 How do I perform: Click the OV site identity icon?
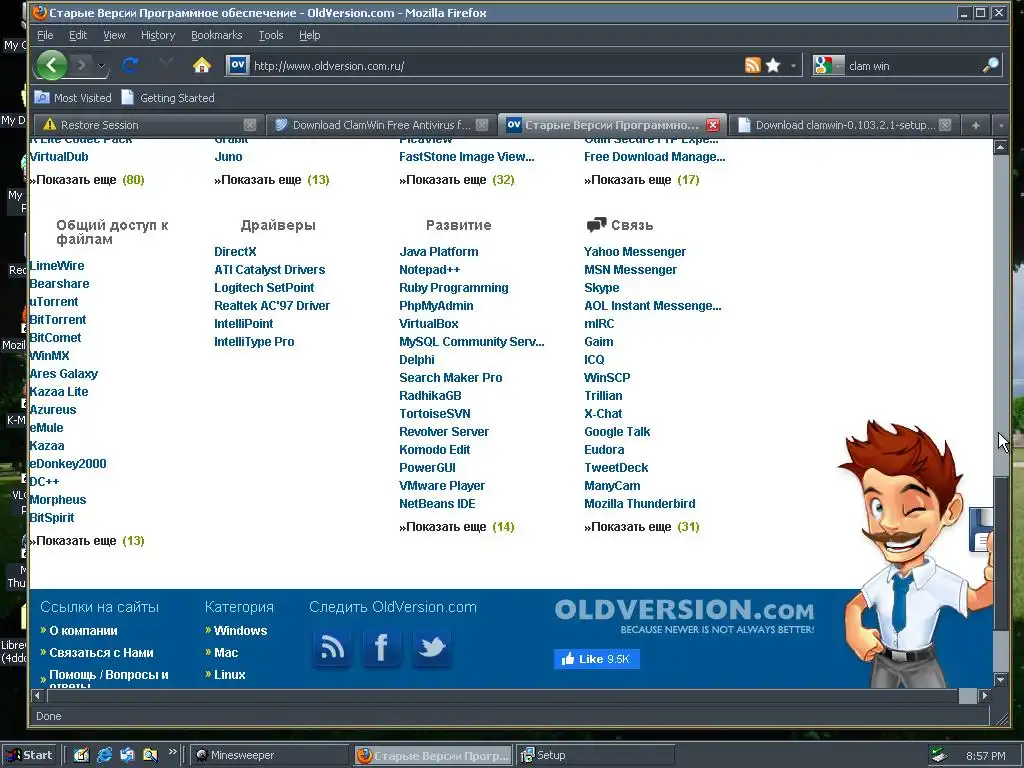[x=238, y=65]
